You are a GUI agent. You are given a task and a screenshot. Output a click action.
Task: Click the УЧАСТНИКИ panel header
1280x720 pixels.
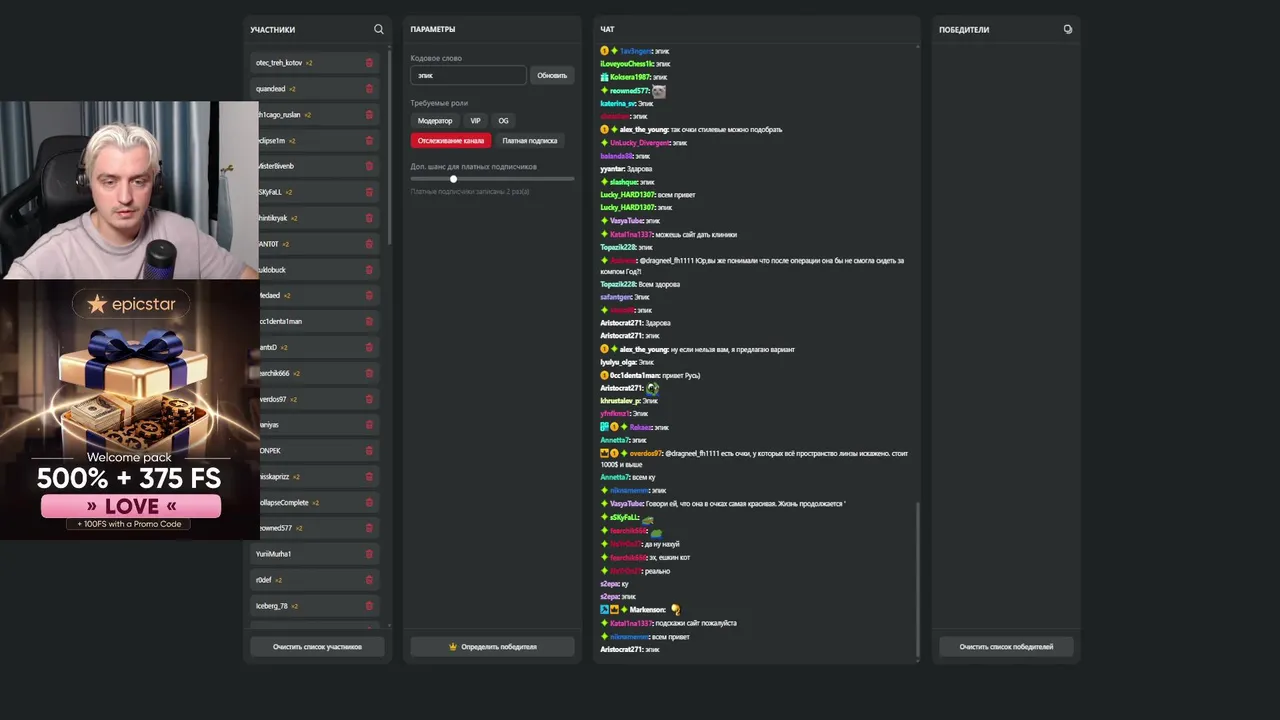pyautogui.click(x=273, y=30)
